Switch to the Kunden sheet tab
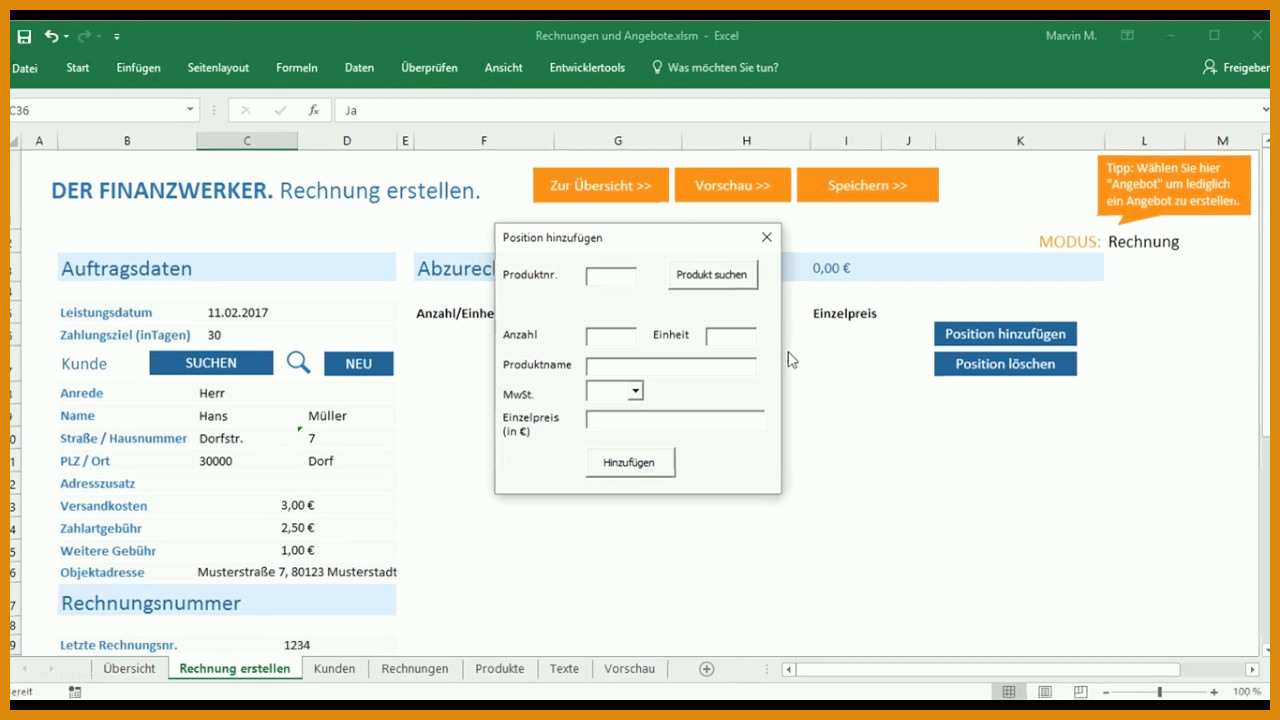The height and width of the screenshot is (720, 1280). tap(334, 668)
